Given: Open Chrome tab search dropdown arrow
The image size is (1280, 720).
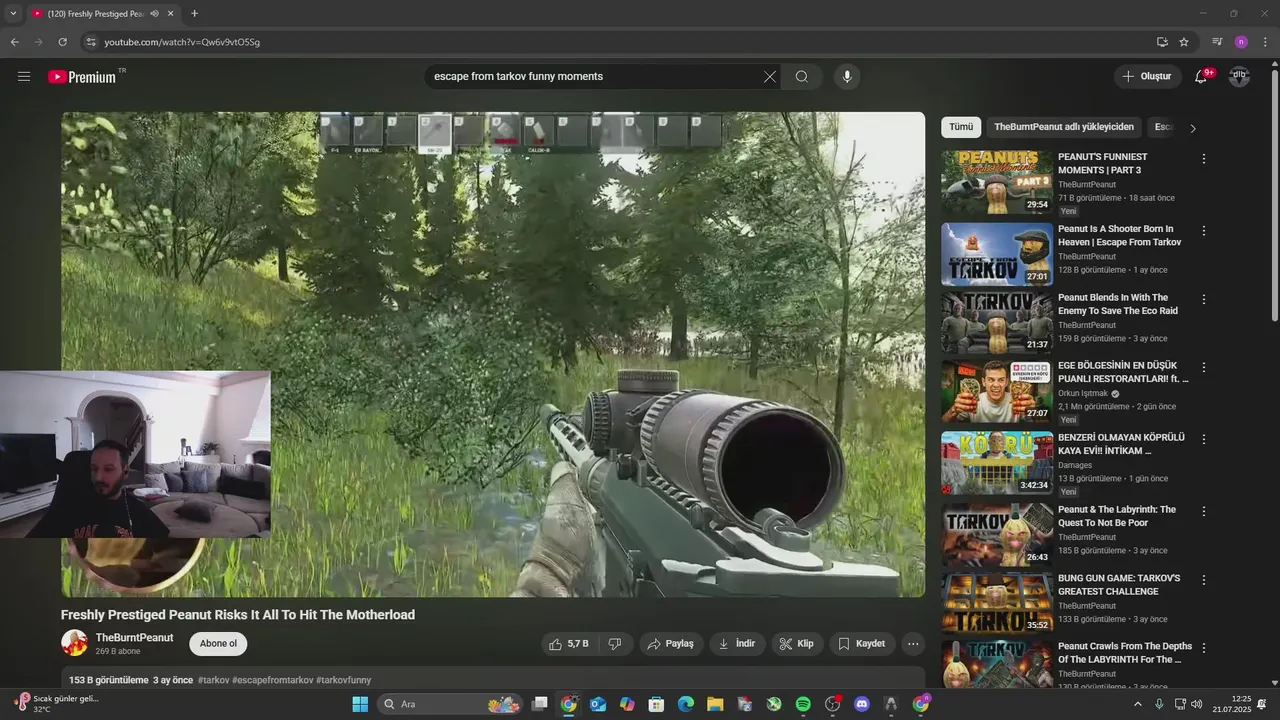Looking at the screenshot, I should [13, 14].
